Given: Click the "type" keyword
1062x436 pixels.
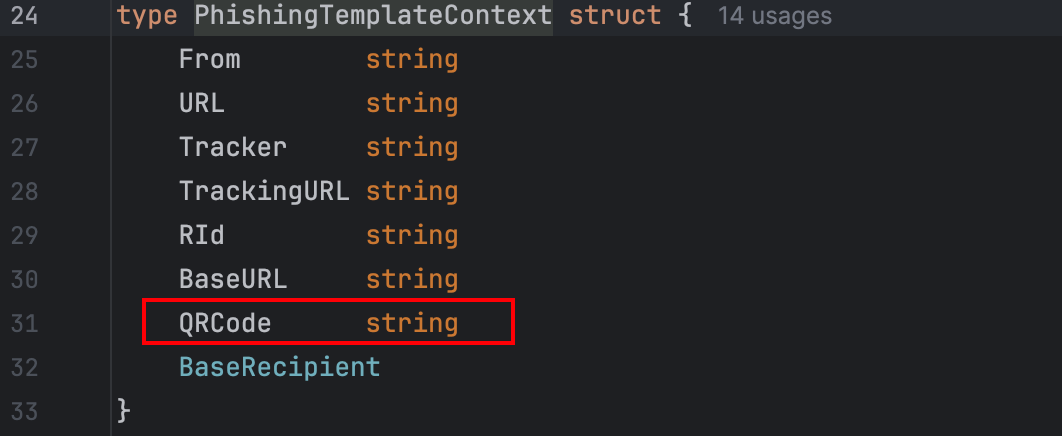Looking at the screenshot, I should point(147,16).
